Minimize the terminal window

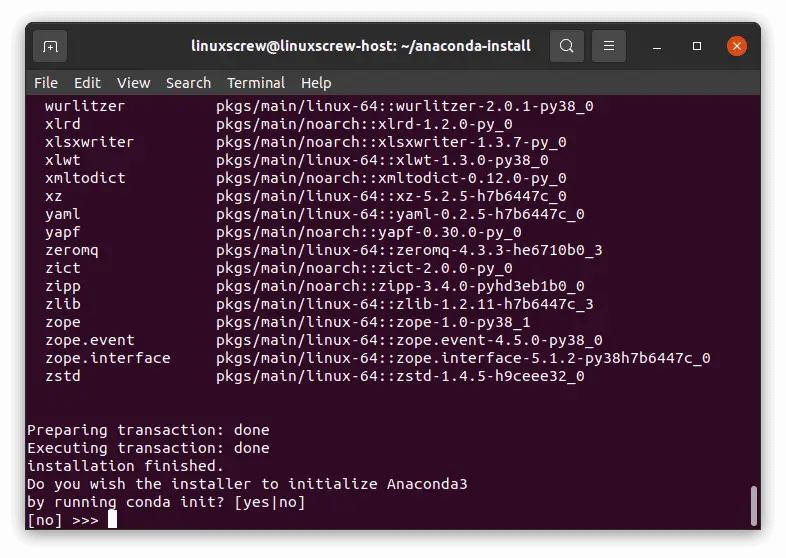(x=657, y=47)
